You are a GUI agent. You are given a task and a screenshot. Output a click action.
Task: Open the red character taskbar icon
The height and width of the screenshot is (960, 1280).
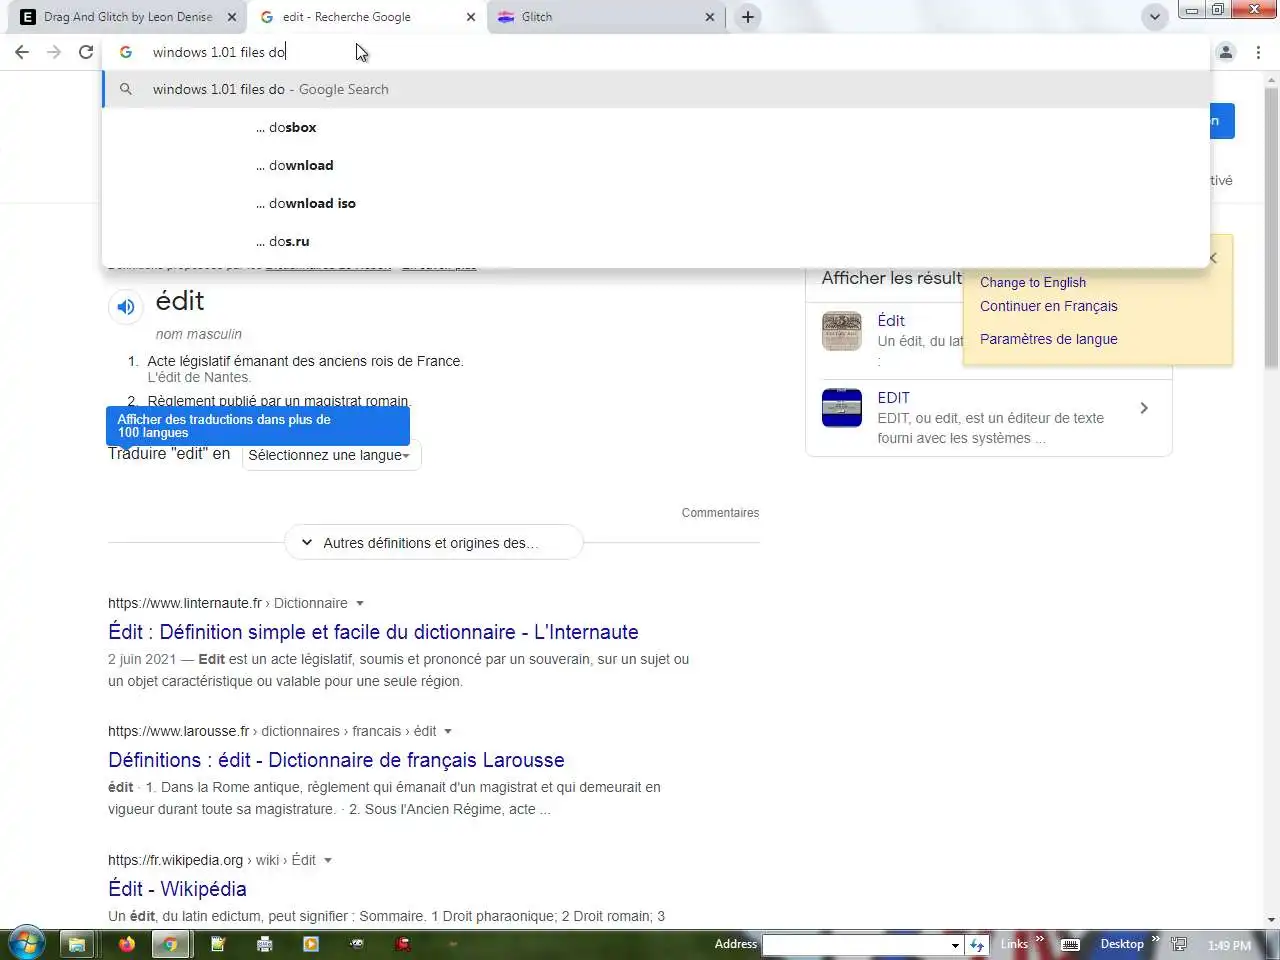(x=403, y=944)
